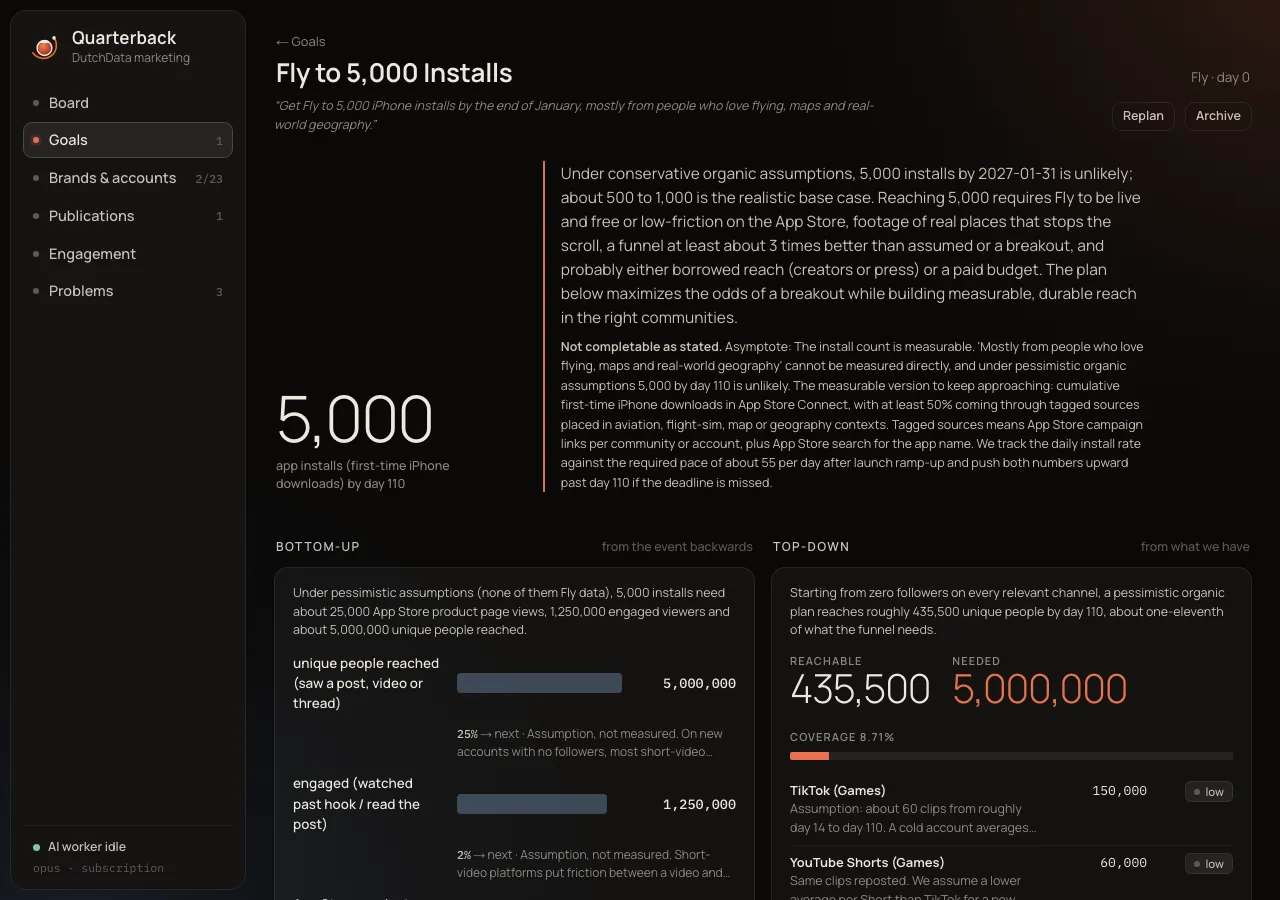The image size is (1280, 900).
Task: Click the Archive button
Action: pyautogui.click(x=1218, y=116)
